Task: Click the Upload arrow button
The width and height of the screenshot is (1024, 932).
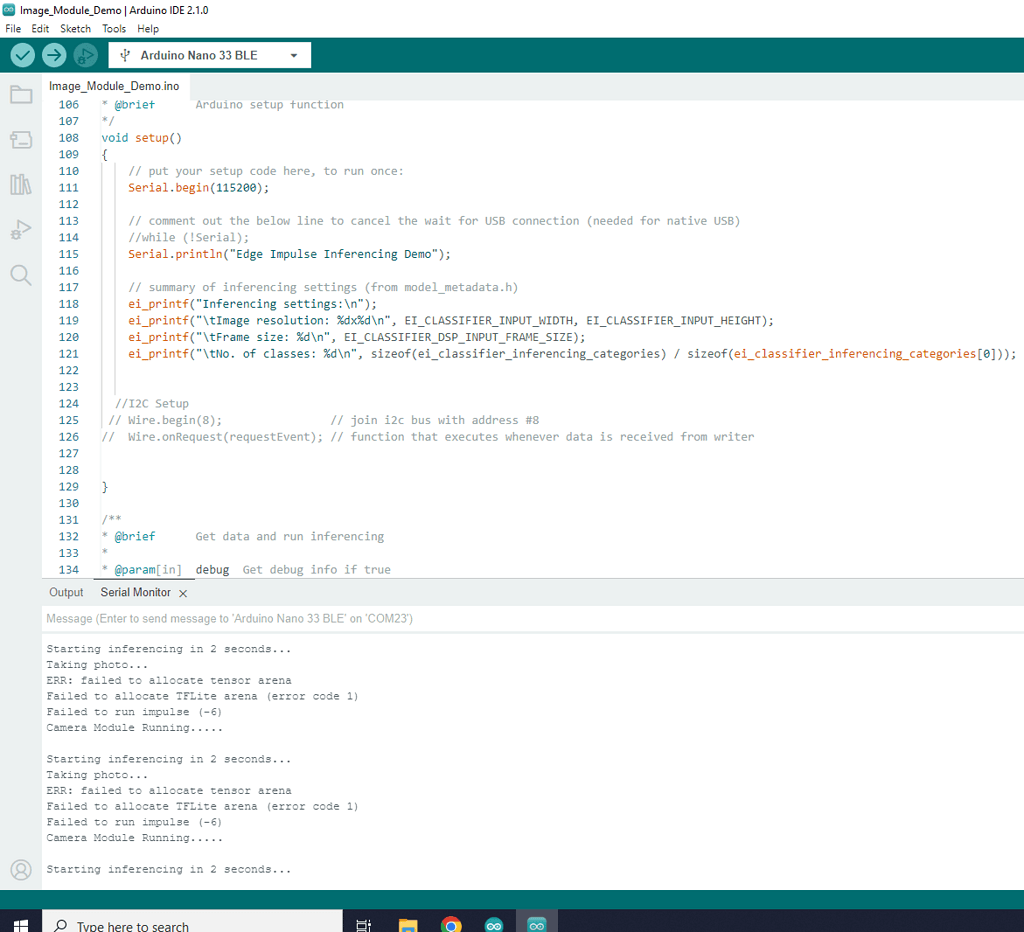Action: click(x=54, y=56)
